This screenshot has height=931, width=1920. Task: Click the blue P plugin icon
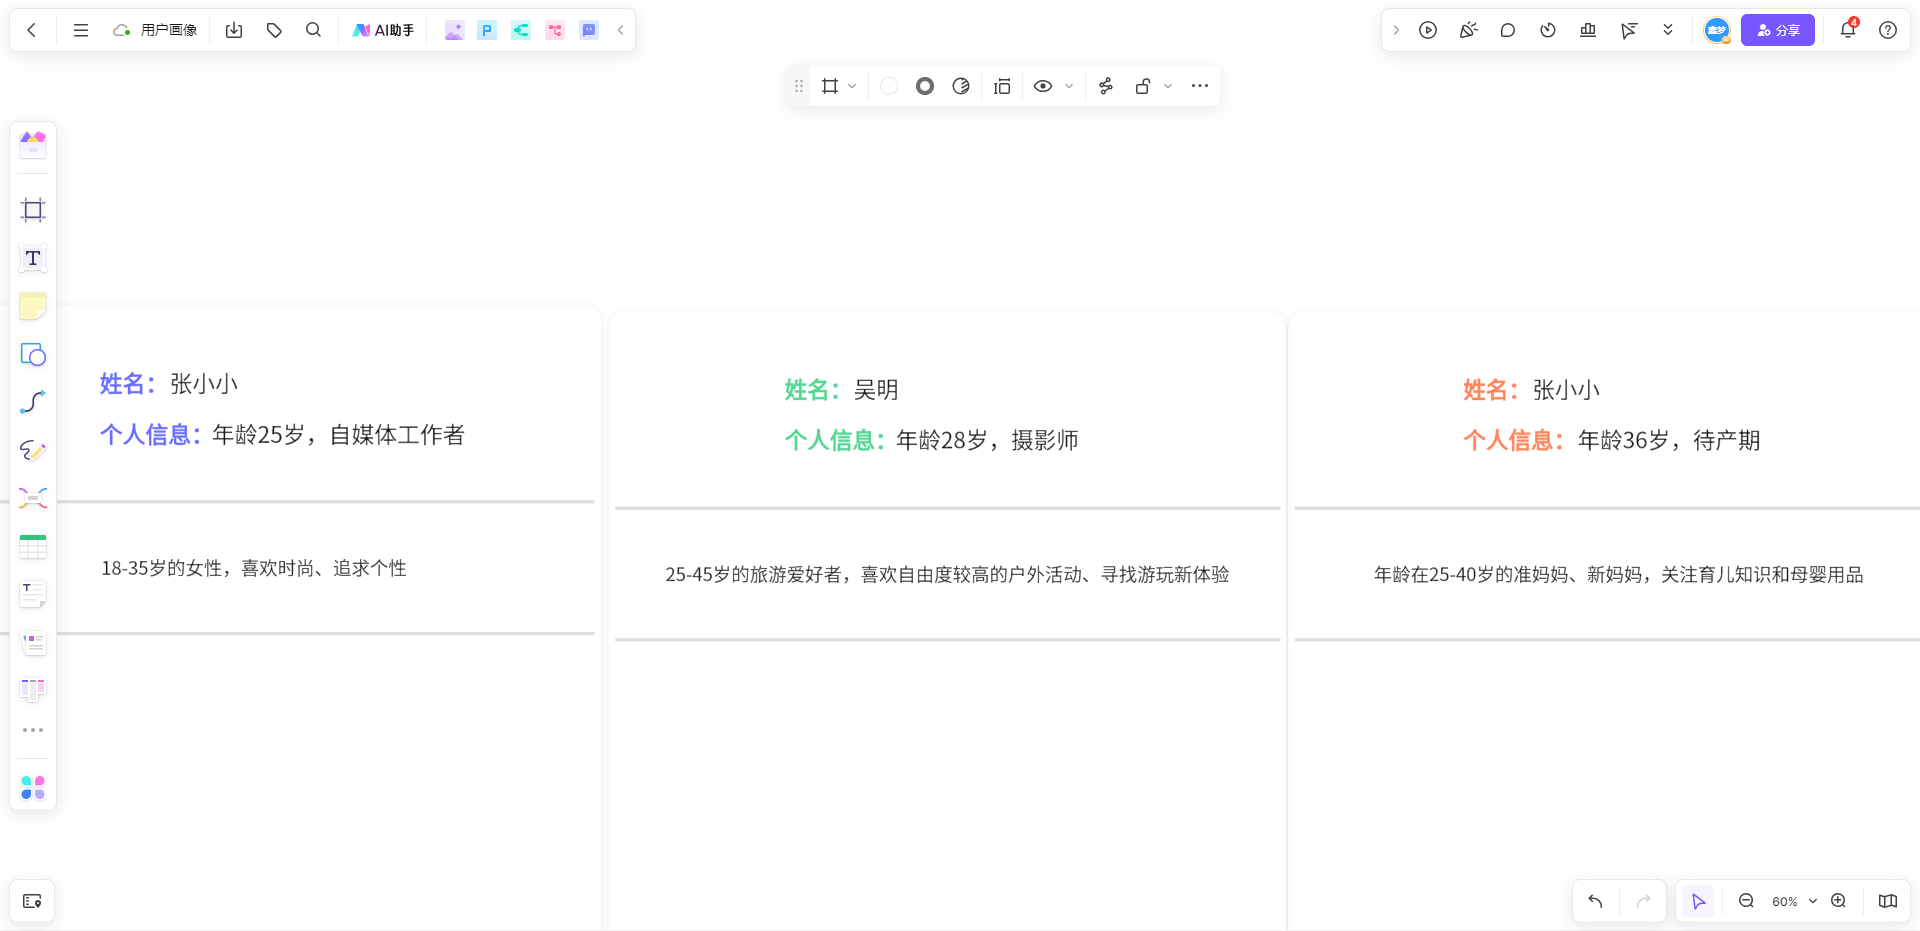(487, 30)
